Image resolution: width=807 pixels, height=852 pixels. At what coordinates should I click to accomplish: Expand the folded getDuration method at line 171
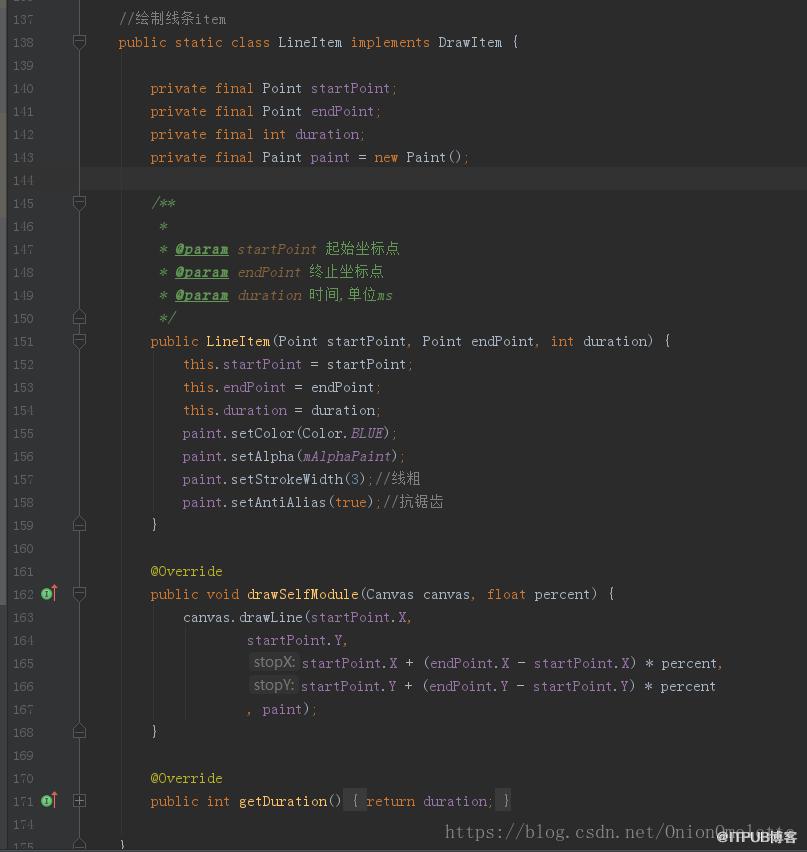point(79,800)
